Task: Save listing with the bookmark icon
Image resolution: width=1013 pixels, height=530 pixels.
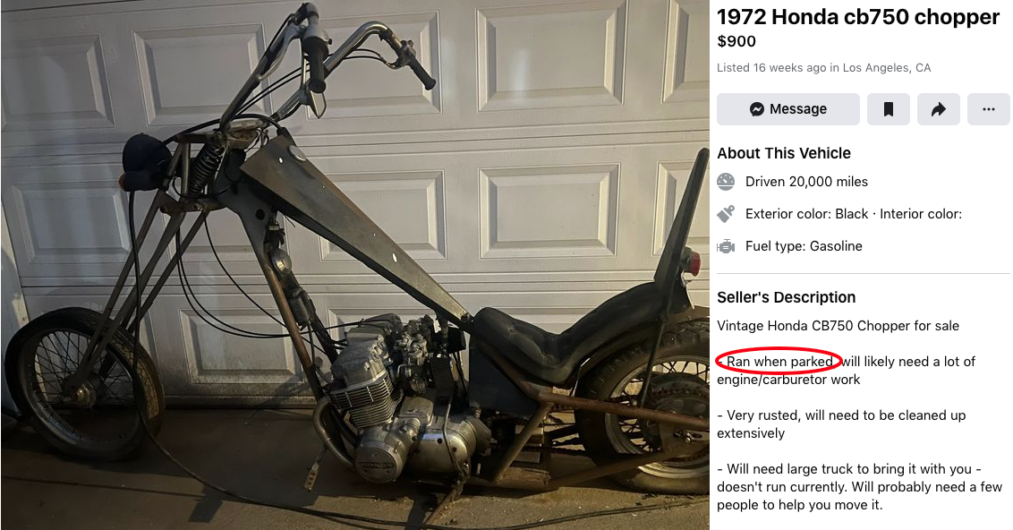Action: [888, 109]
